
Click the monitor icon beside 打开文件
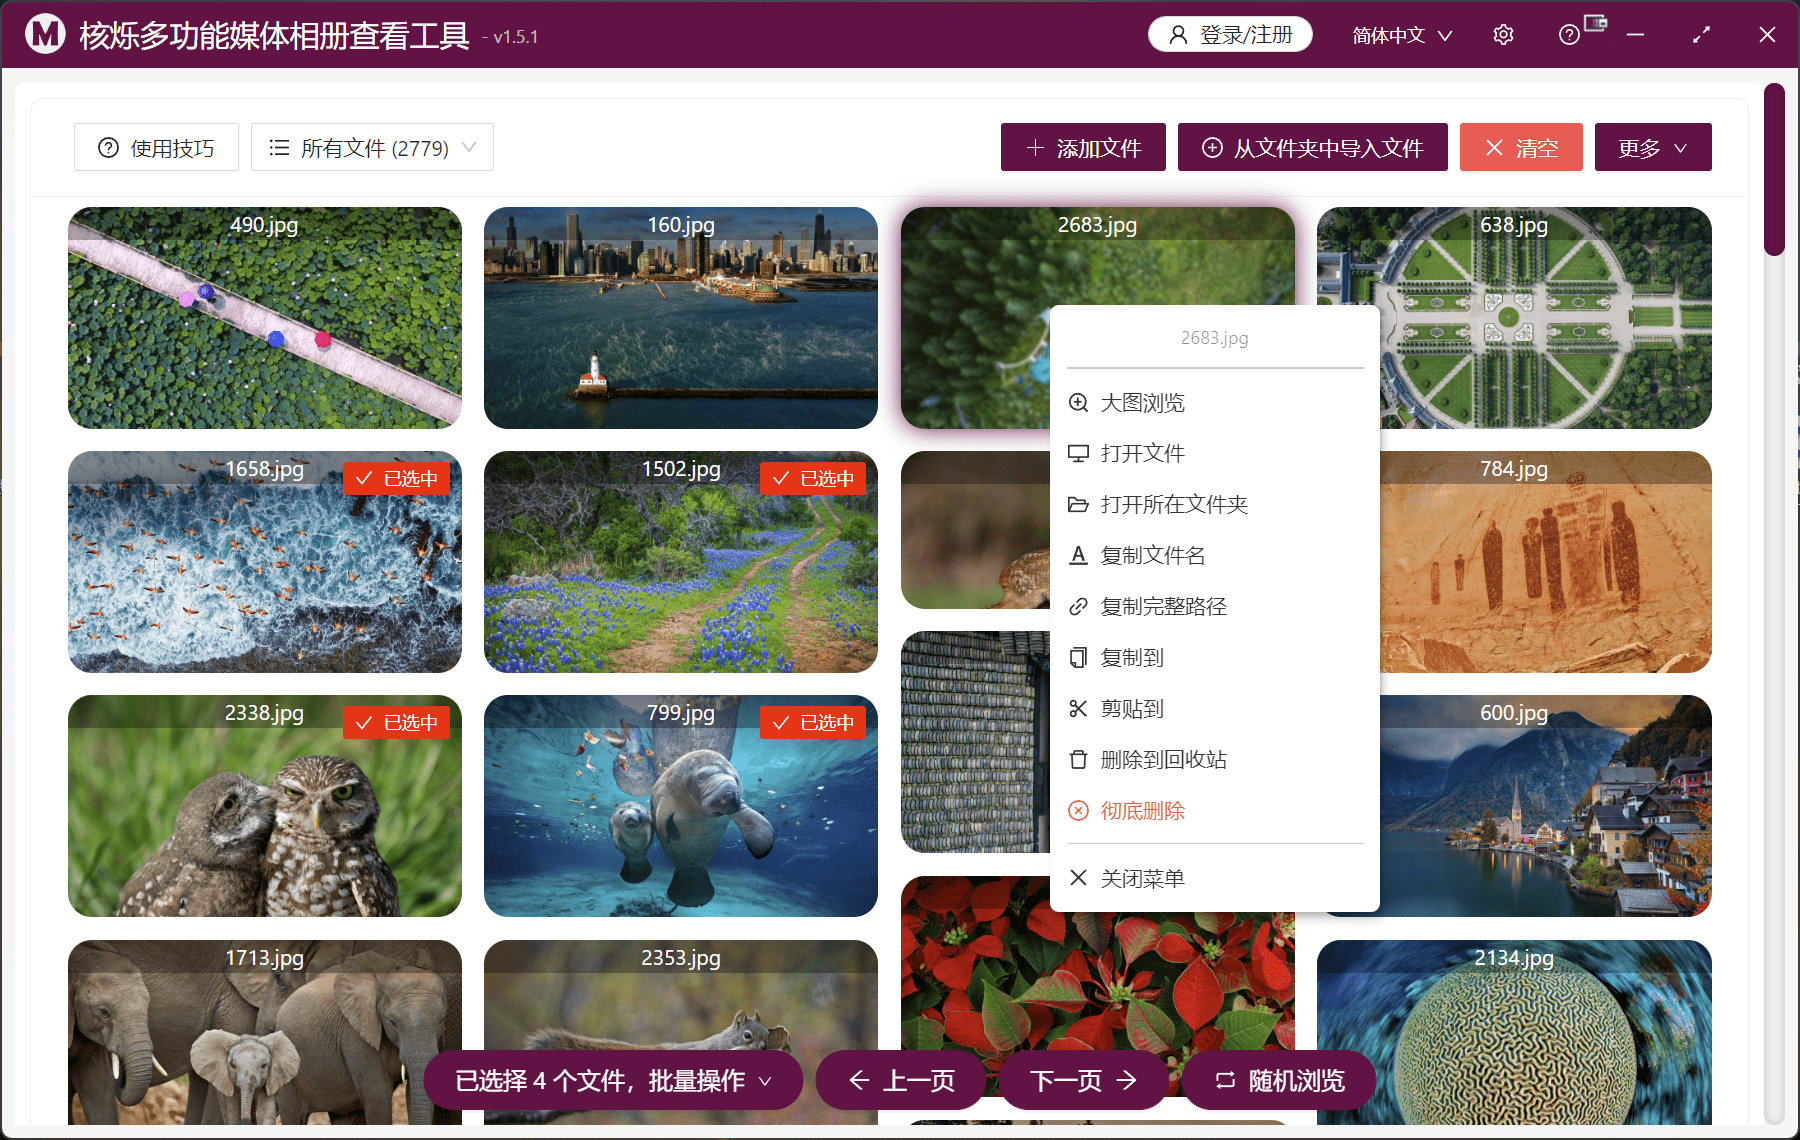coord(1078,453)
